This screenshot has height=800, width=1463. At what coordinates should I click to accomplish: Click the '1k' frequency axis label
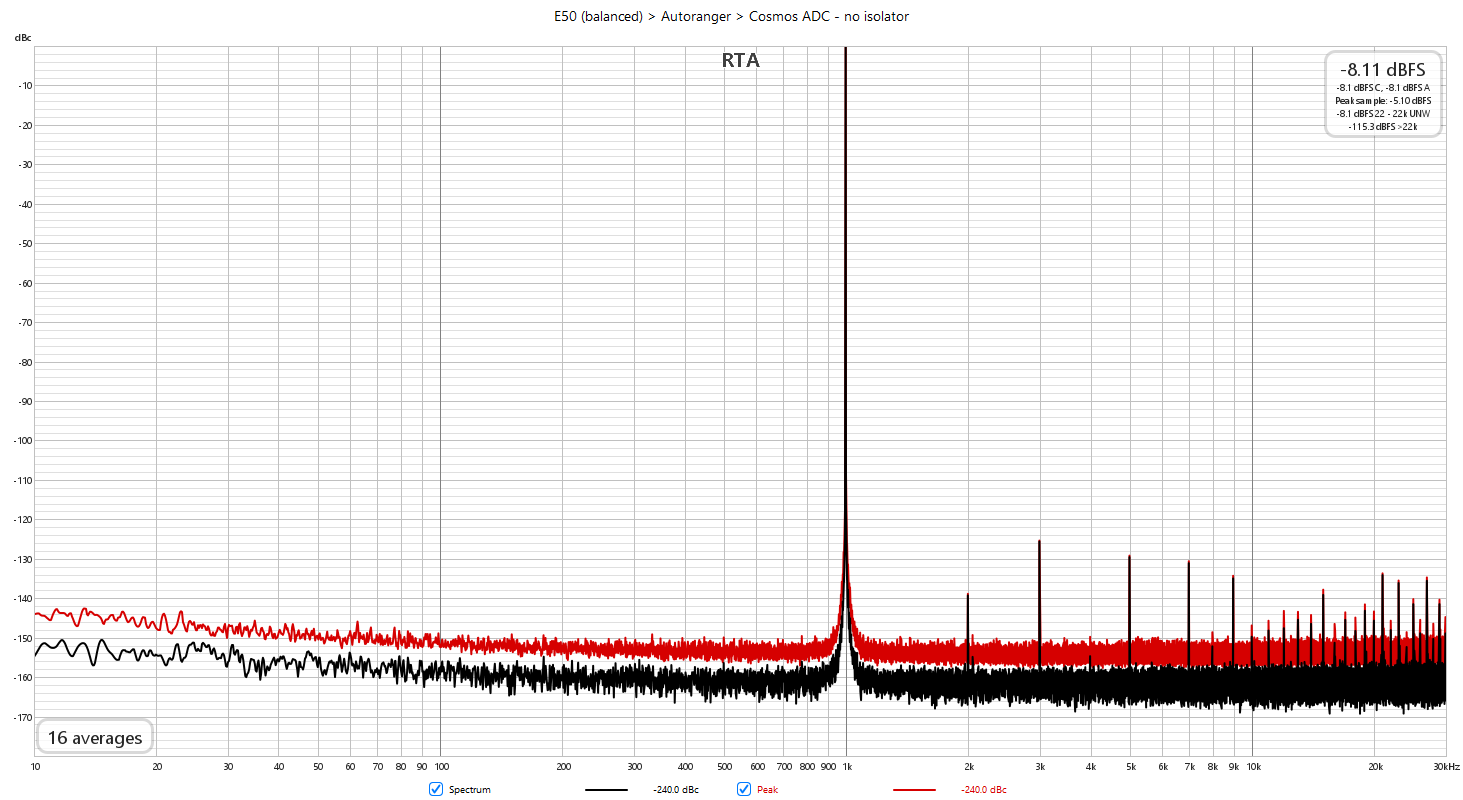point(846,766)
